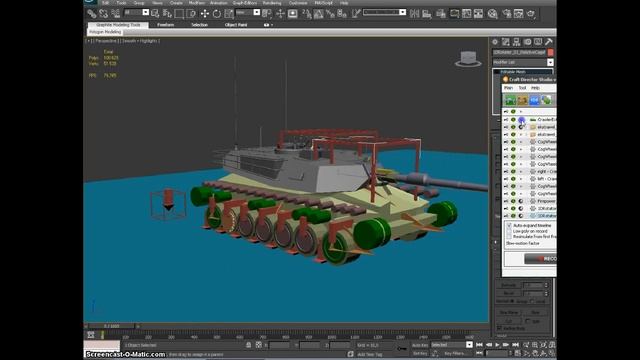Click the Key Filters button

click(x=454, y=353)
